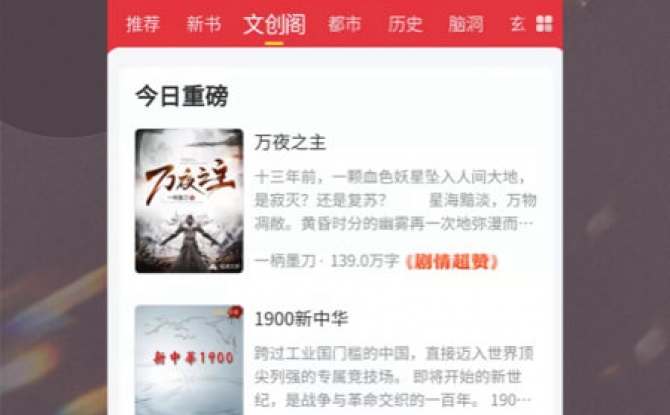Open the 万夜之主 book cover
The height and width of the screenshot is (415, 670).
click(189, 200)
